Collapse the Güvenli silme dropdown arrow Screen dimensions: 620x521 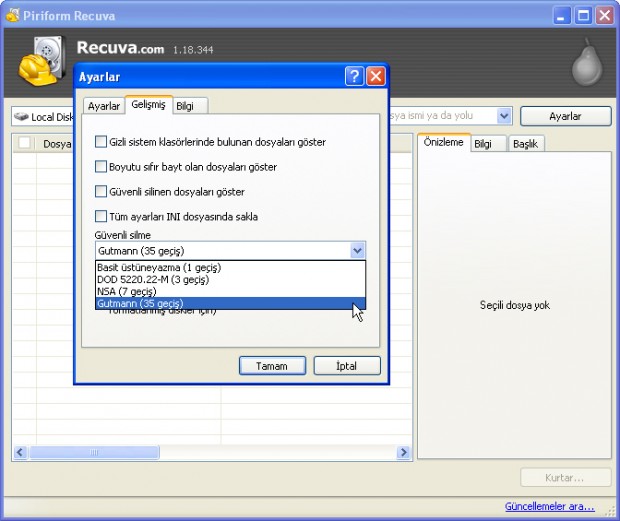click(357, 251)
